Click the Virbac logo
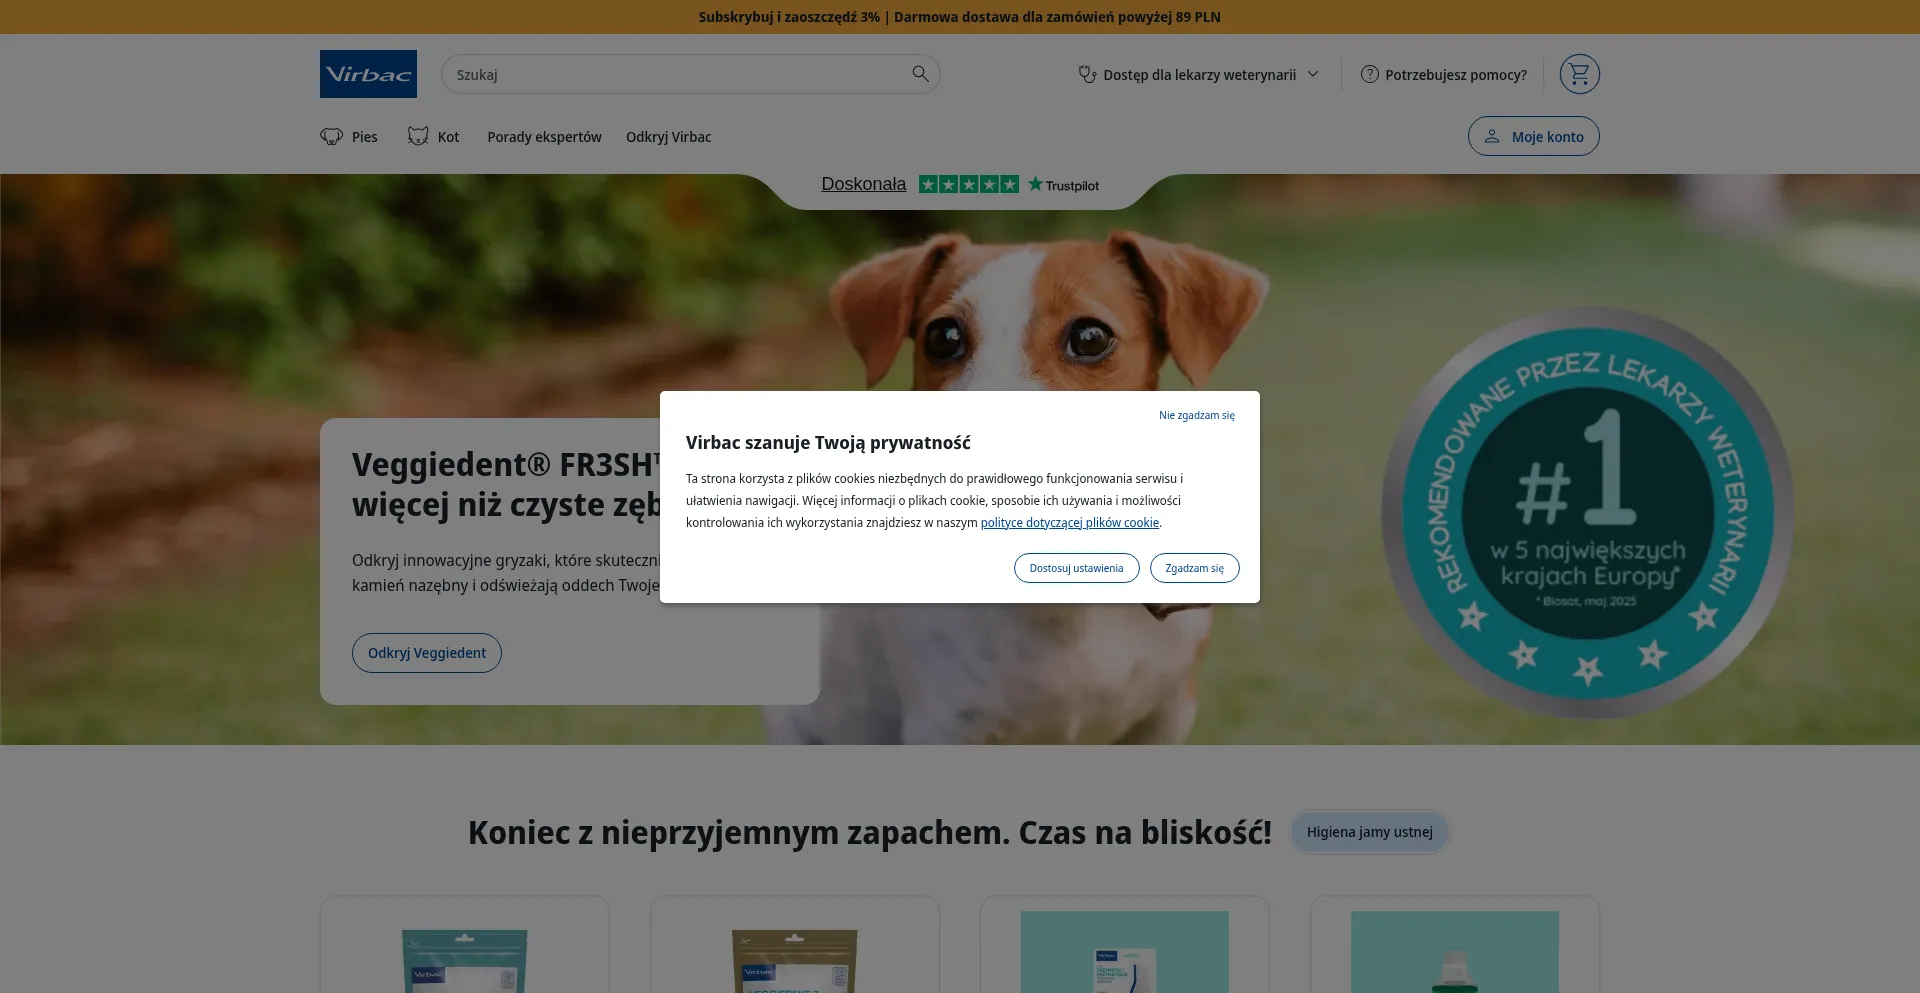Image resolution: width=1920 pixels, height=993 pixels. [x=368, y=74]
